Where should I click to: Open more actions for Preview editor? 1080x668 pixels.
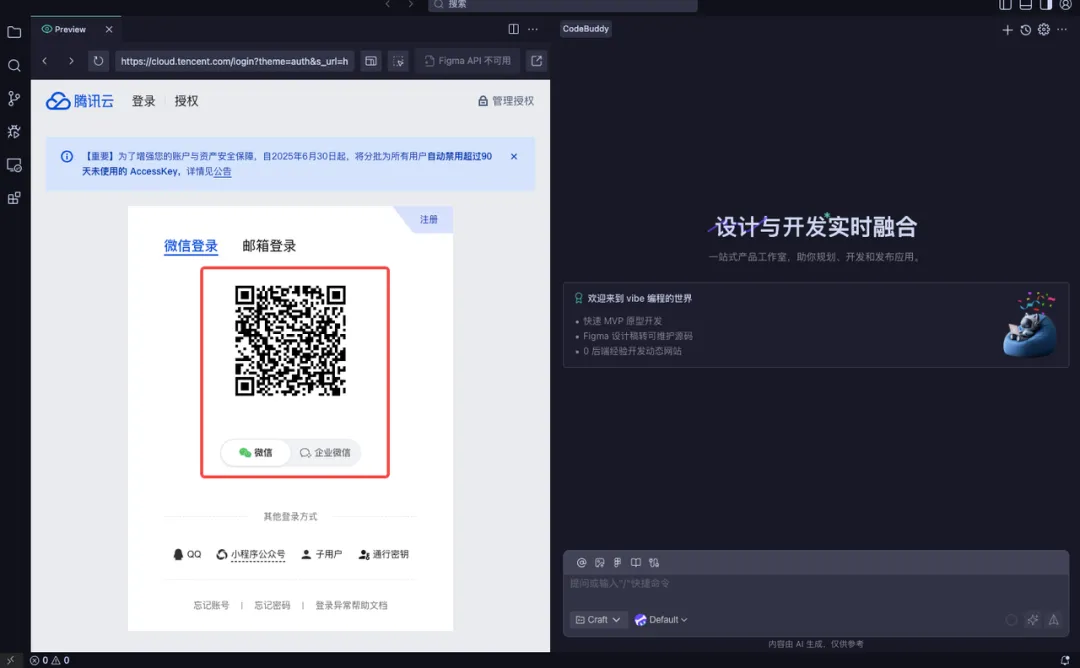pyautogui.click(x=533, y=29)
